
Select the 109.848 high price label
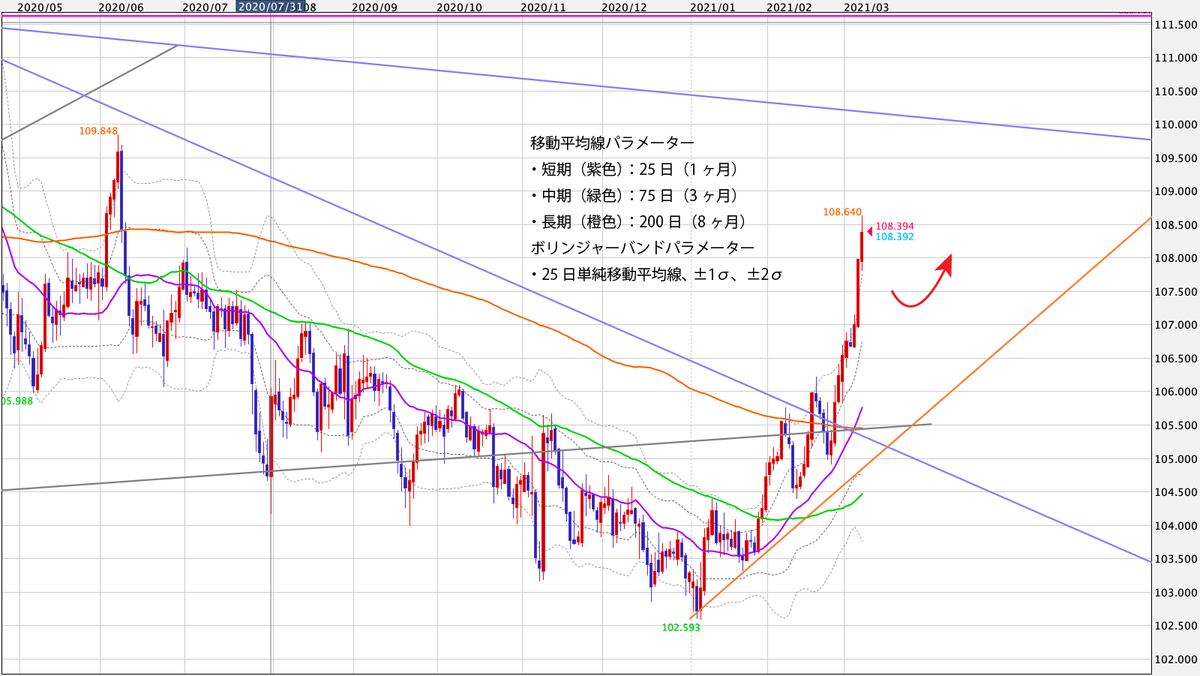coord(100,131)
